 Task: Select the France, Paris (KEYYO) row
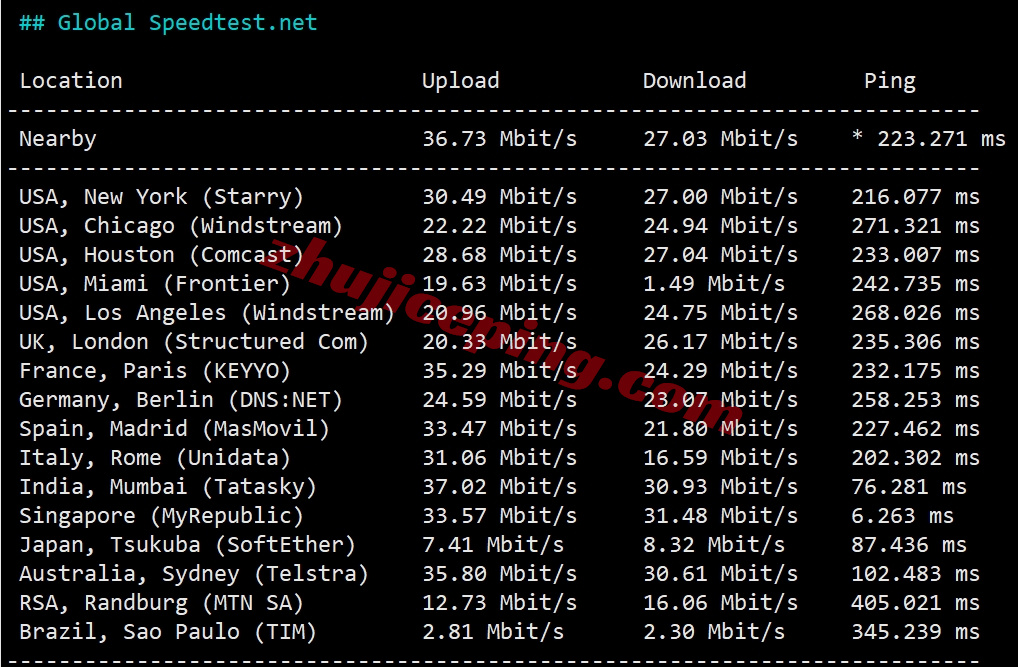(x=155, y=371)
